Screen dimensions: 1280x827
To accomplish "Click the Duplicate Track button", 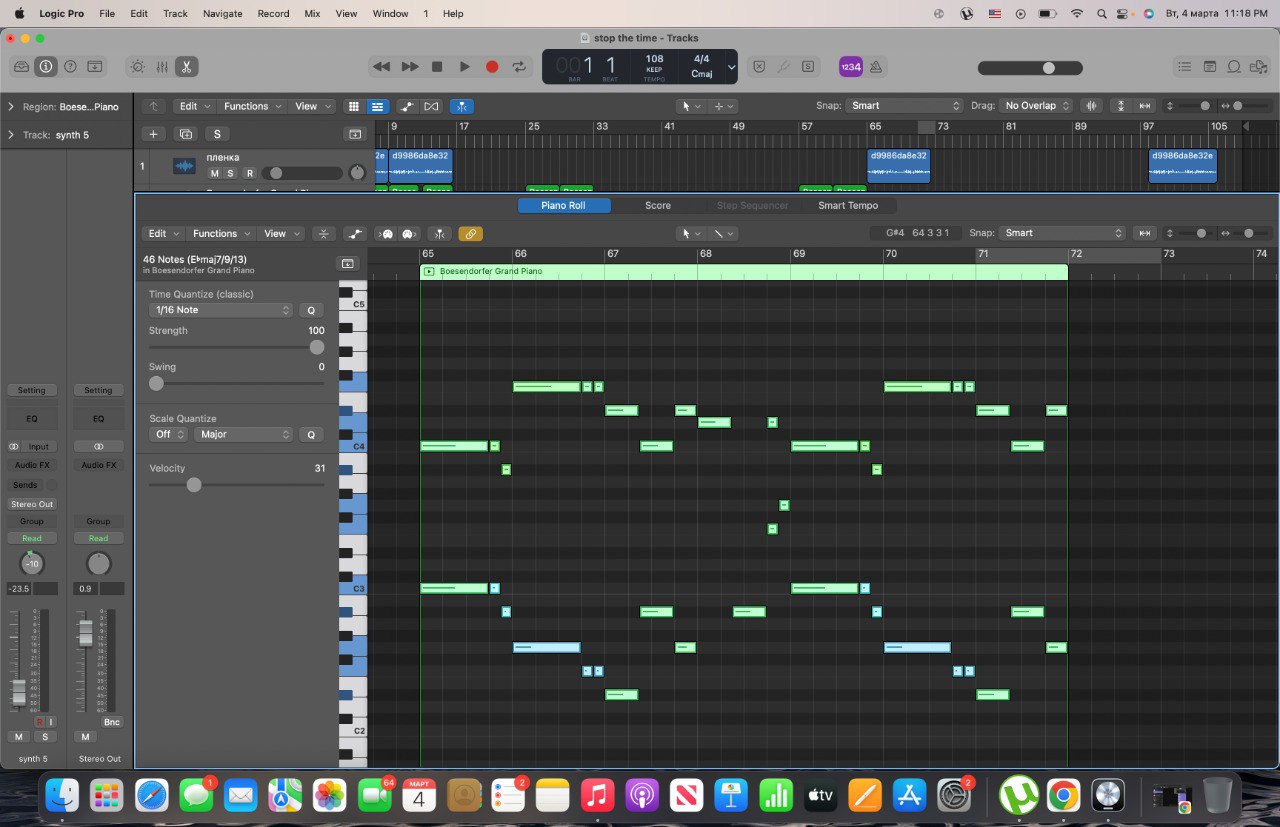I will tap(185, 134).
